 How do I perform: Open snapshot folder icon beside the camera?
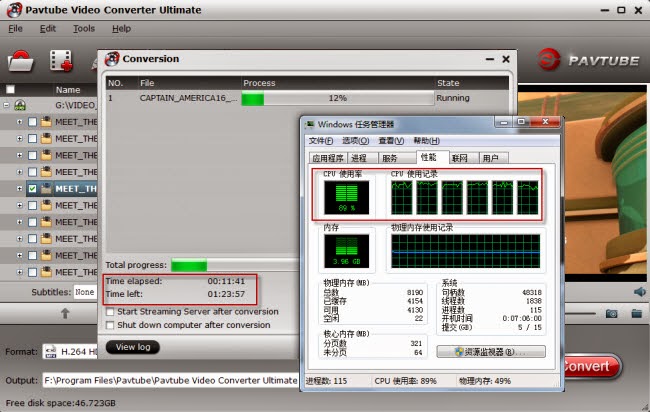click(637, 313)
